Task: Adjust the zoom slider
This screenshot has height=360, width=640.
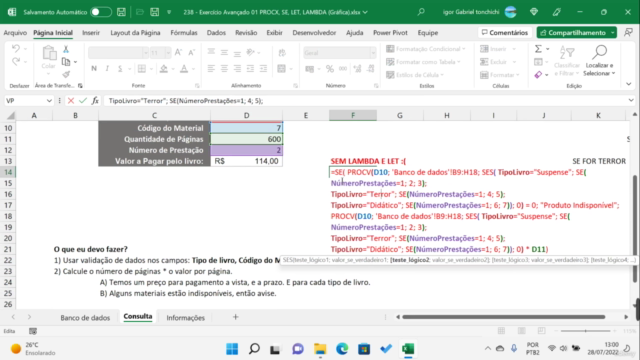Action: 585,331
